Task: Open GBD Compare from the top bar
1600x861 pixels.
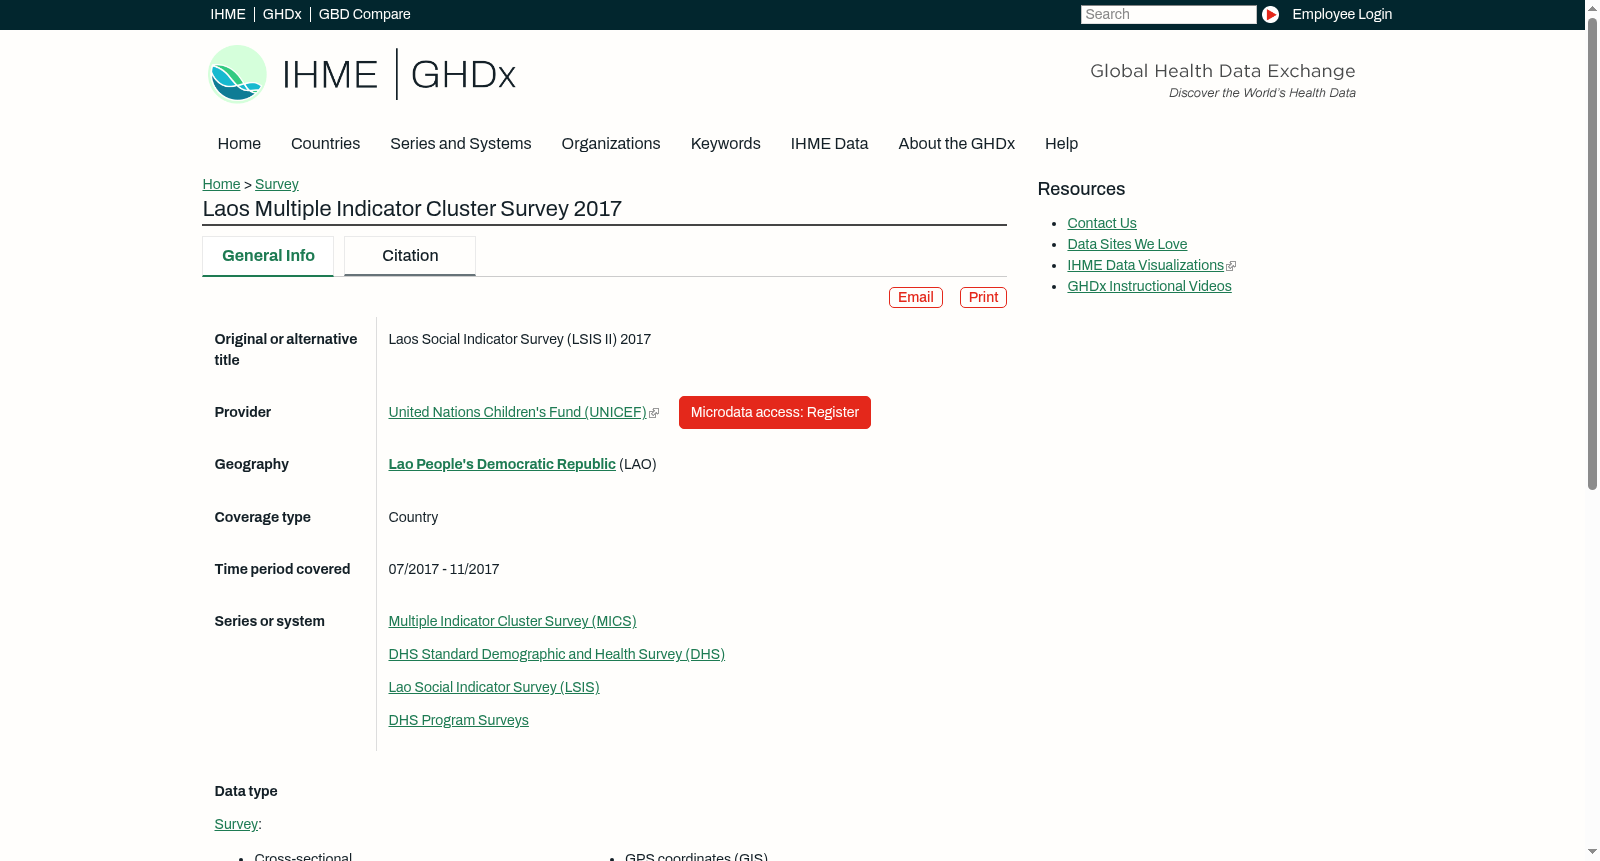Action: [365, 14]
